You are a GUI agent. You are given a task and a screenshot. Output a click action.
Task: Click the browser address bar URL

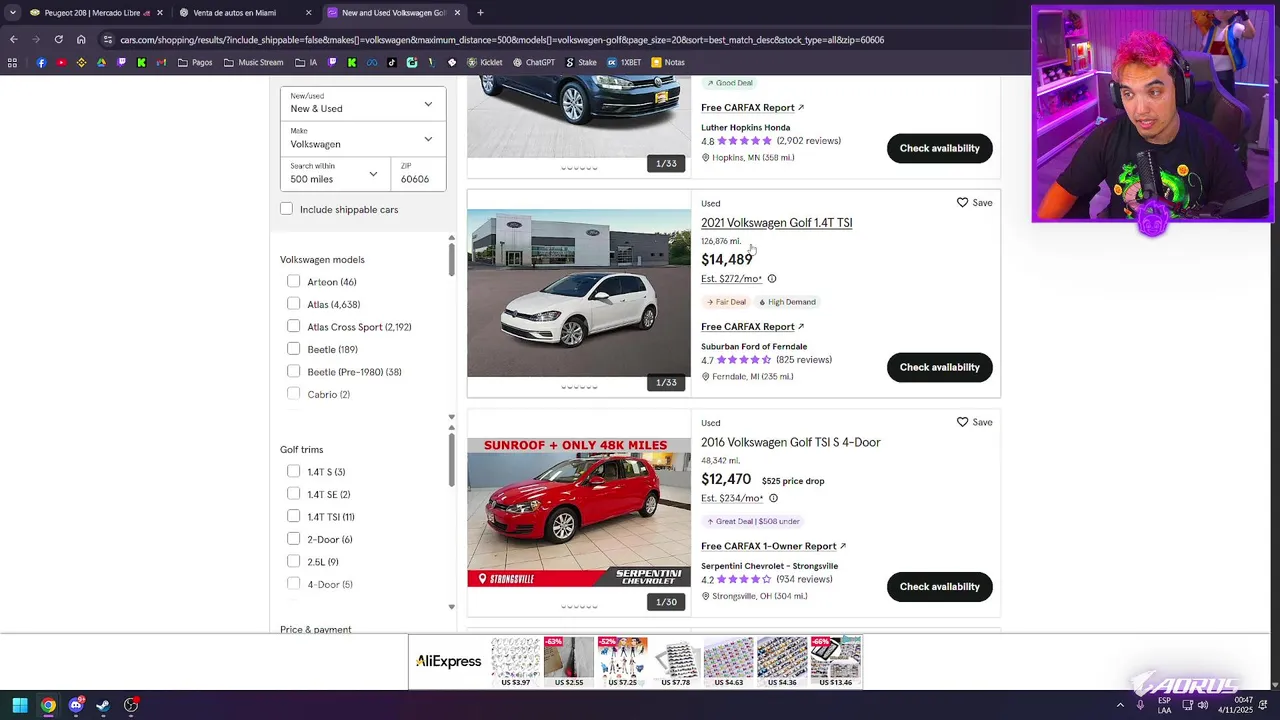tap(502, 40)
